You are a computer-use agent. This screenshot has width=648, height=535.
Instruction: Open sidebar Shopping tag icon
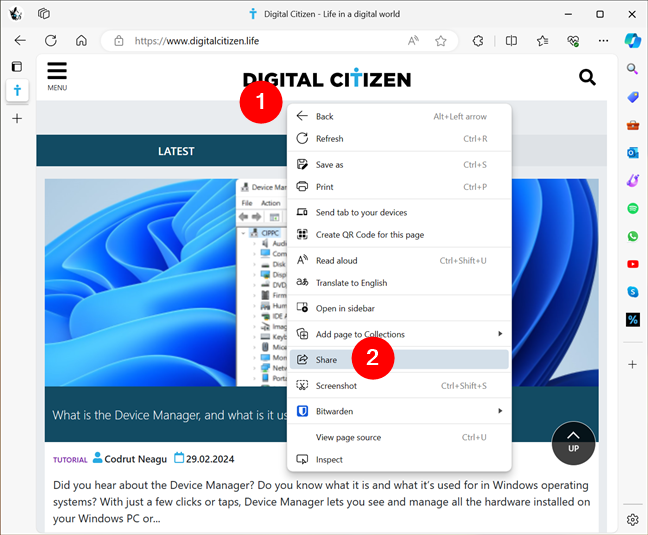click(x=632, y=97)
